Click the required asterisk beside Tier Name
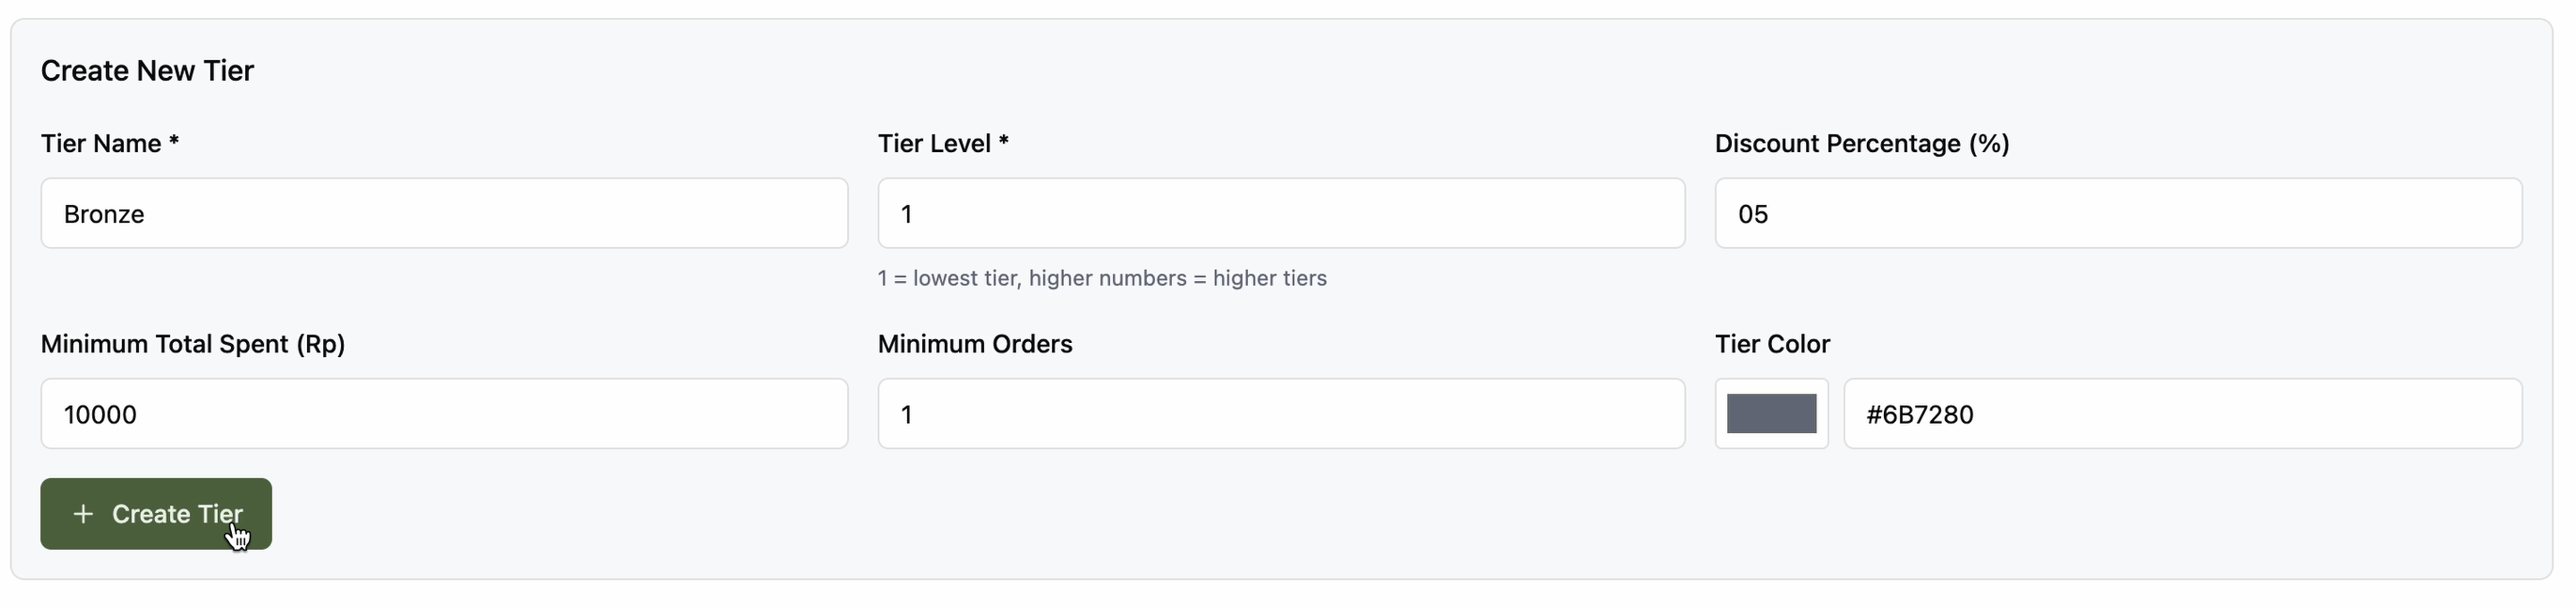This screenshot has height=608, width=2576. (174, 142)
